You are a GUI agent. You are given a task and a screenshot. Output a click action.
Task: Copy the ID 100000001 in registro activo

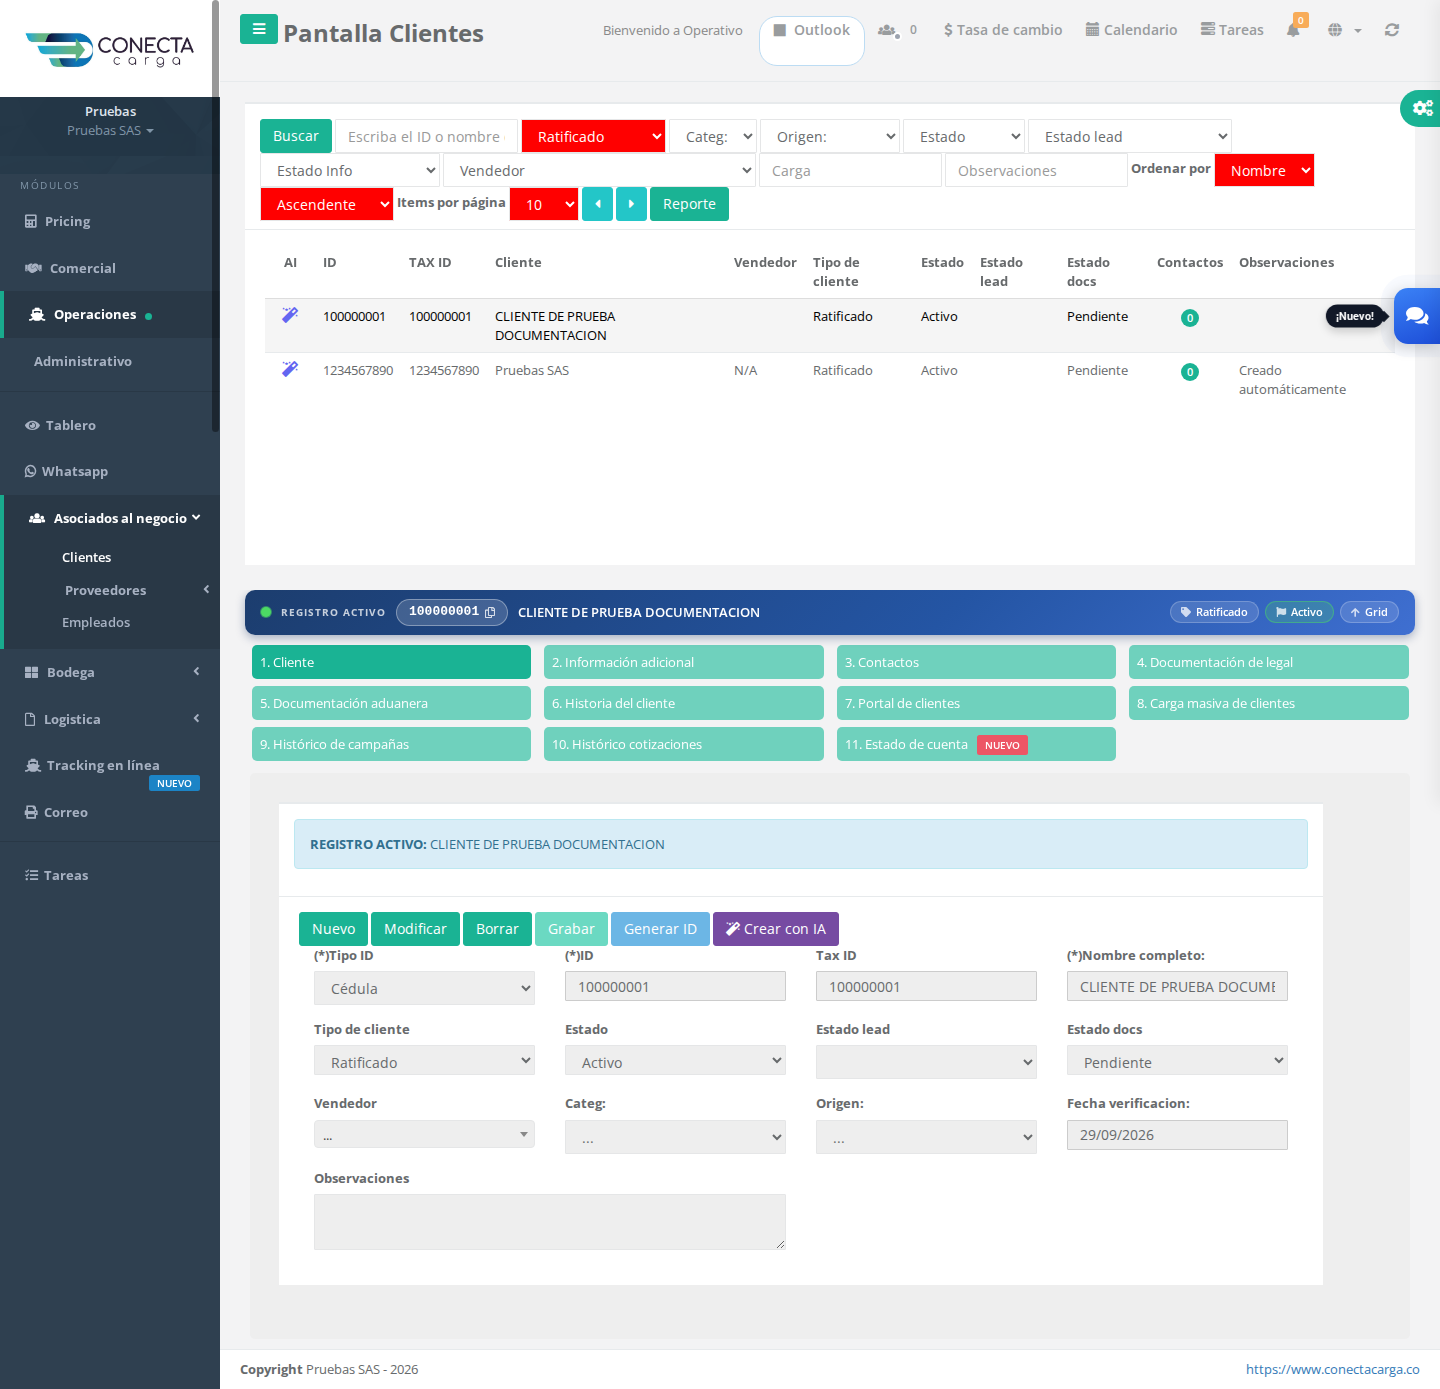490,612
